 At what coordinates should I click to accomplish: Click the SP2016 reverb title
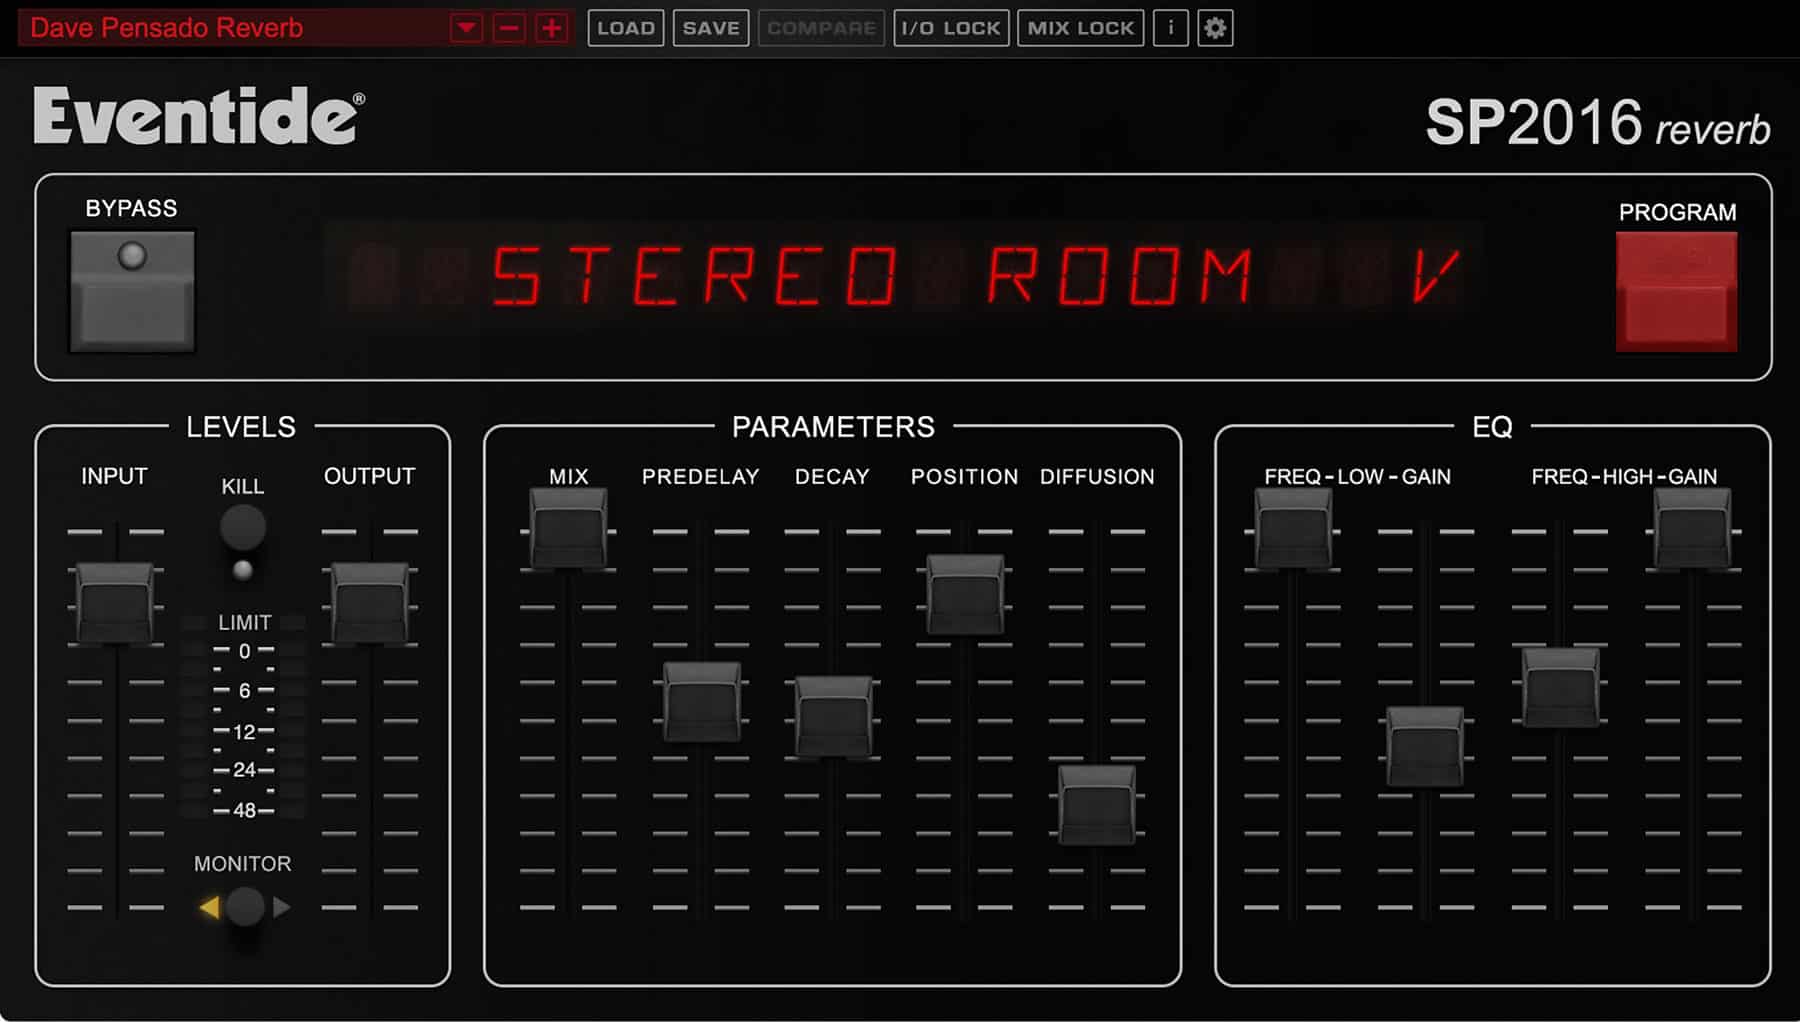tap(1598, 123)
